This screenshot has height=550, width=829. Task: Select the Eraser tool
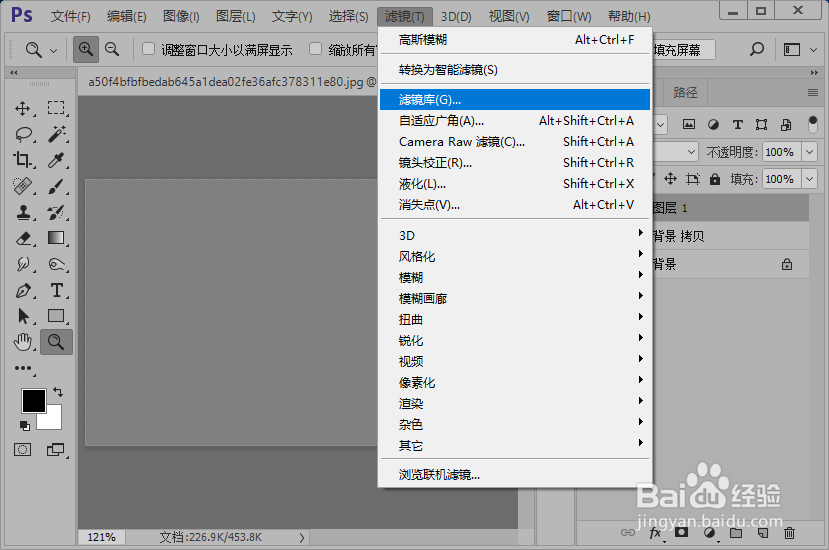(23, 238)
